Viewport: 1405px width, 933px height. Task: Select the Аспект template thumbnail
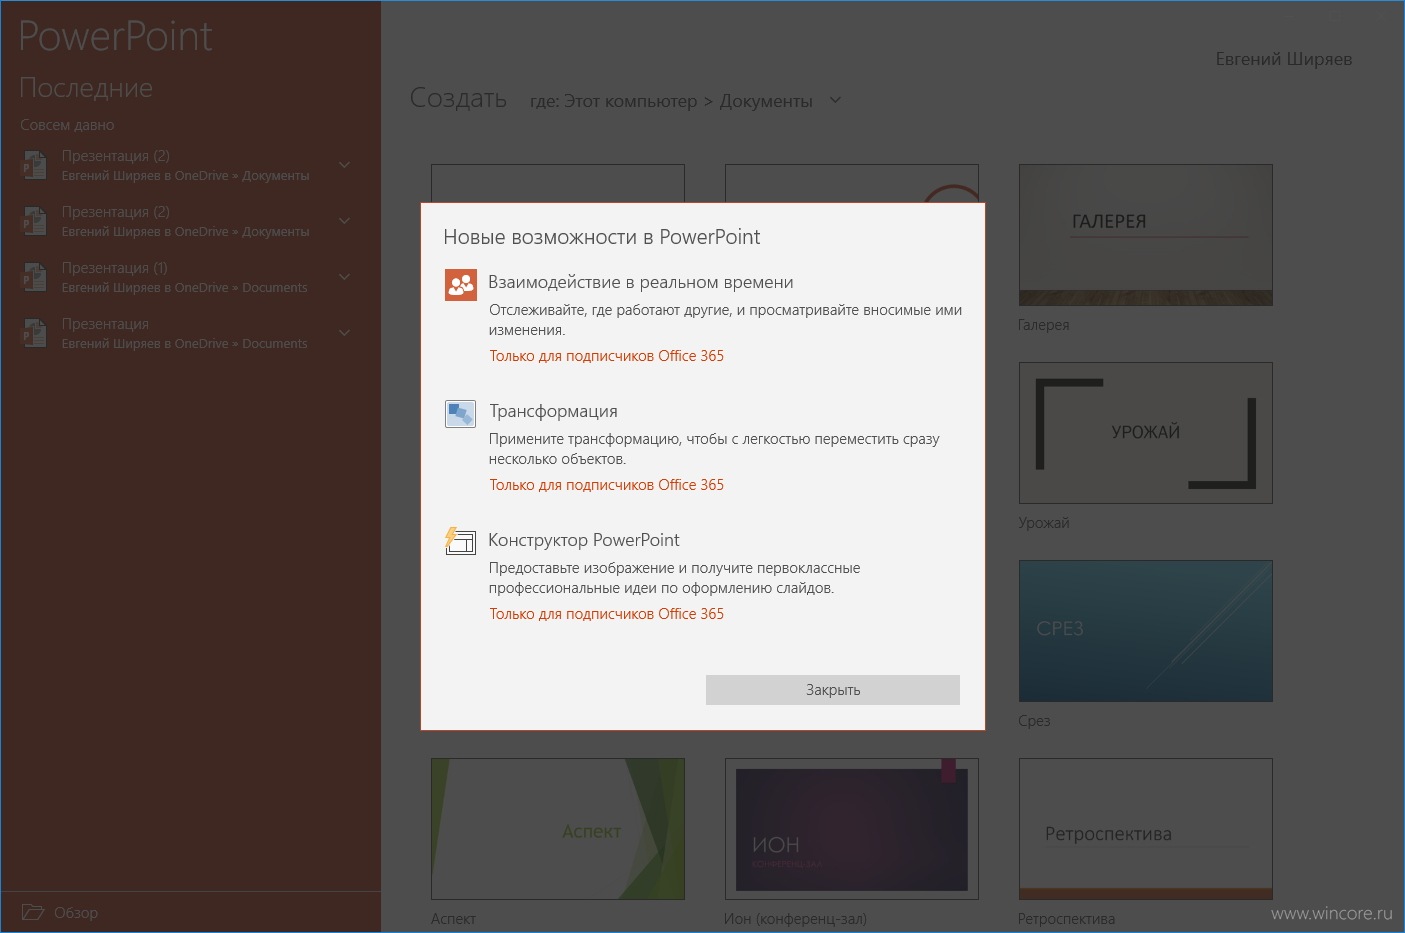[x=557, y=829]
